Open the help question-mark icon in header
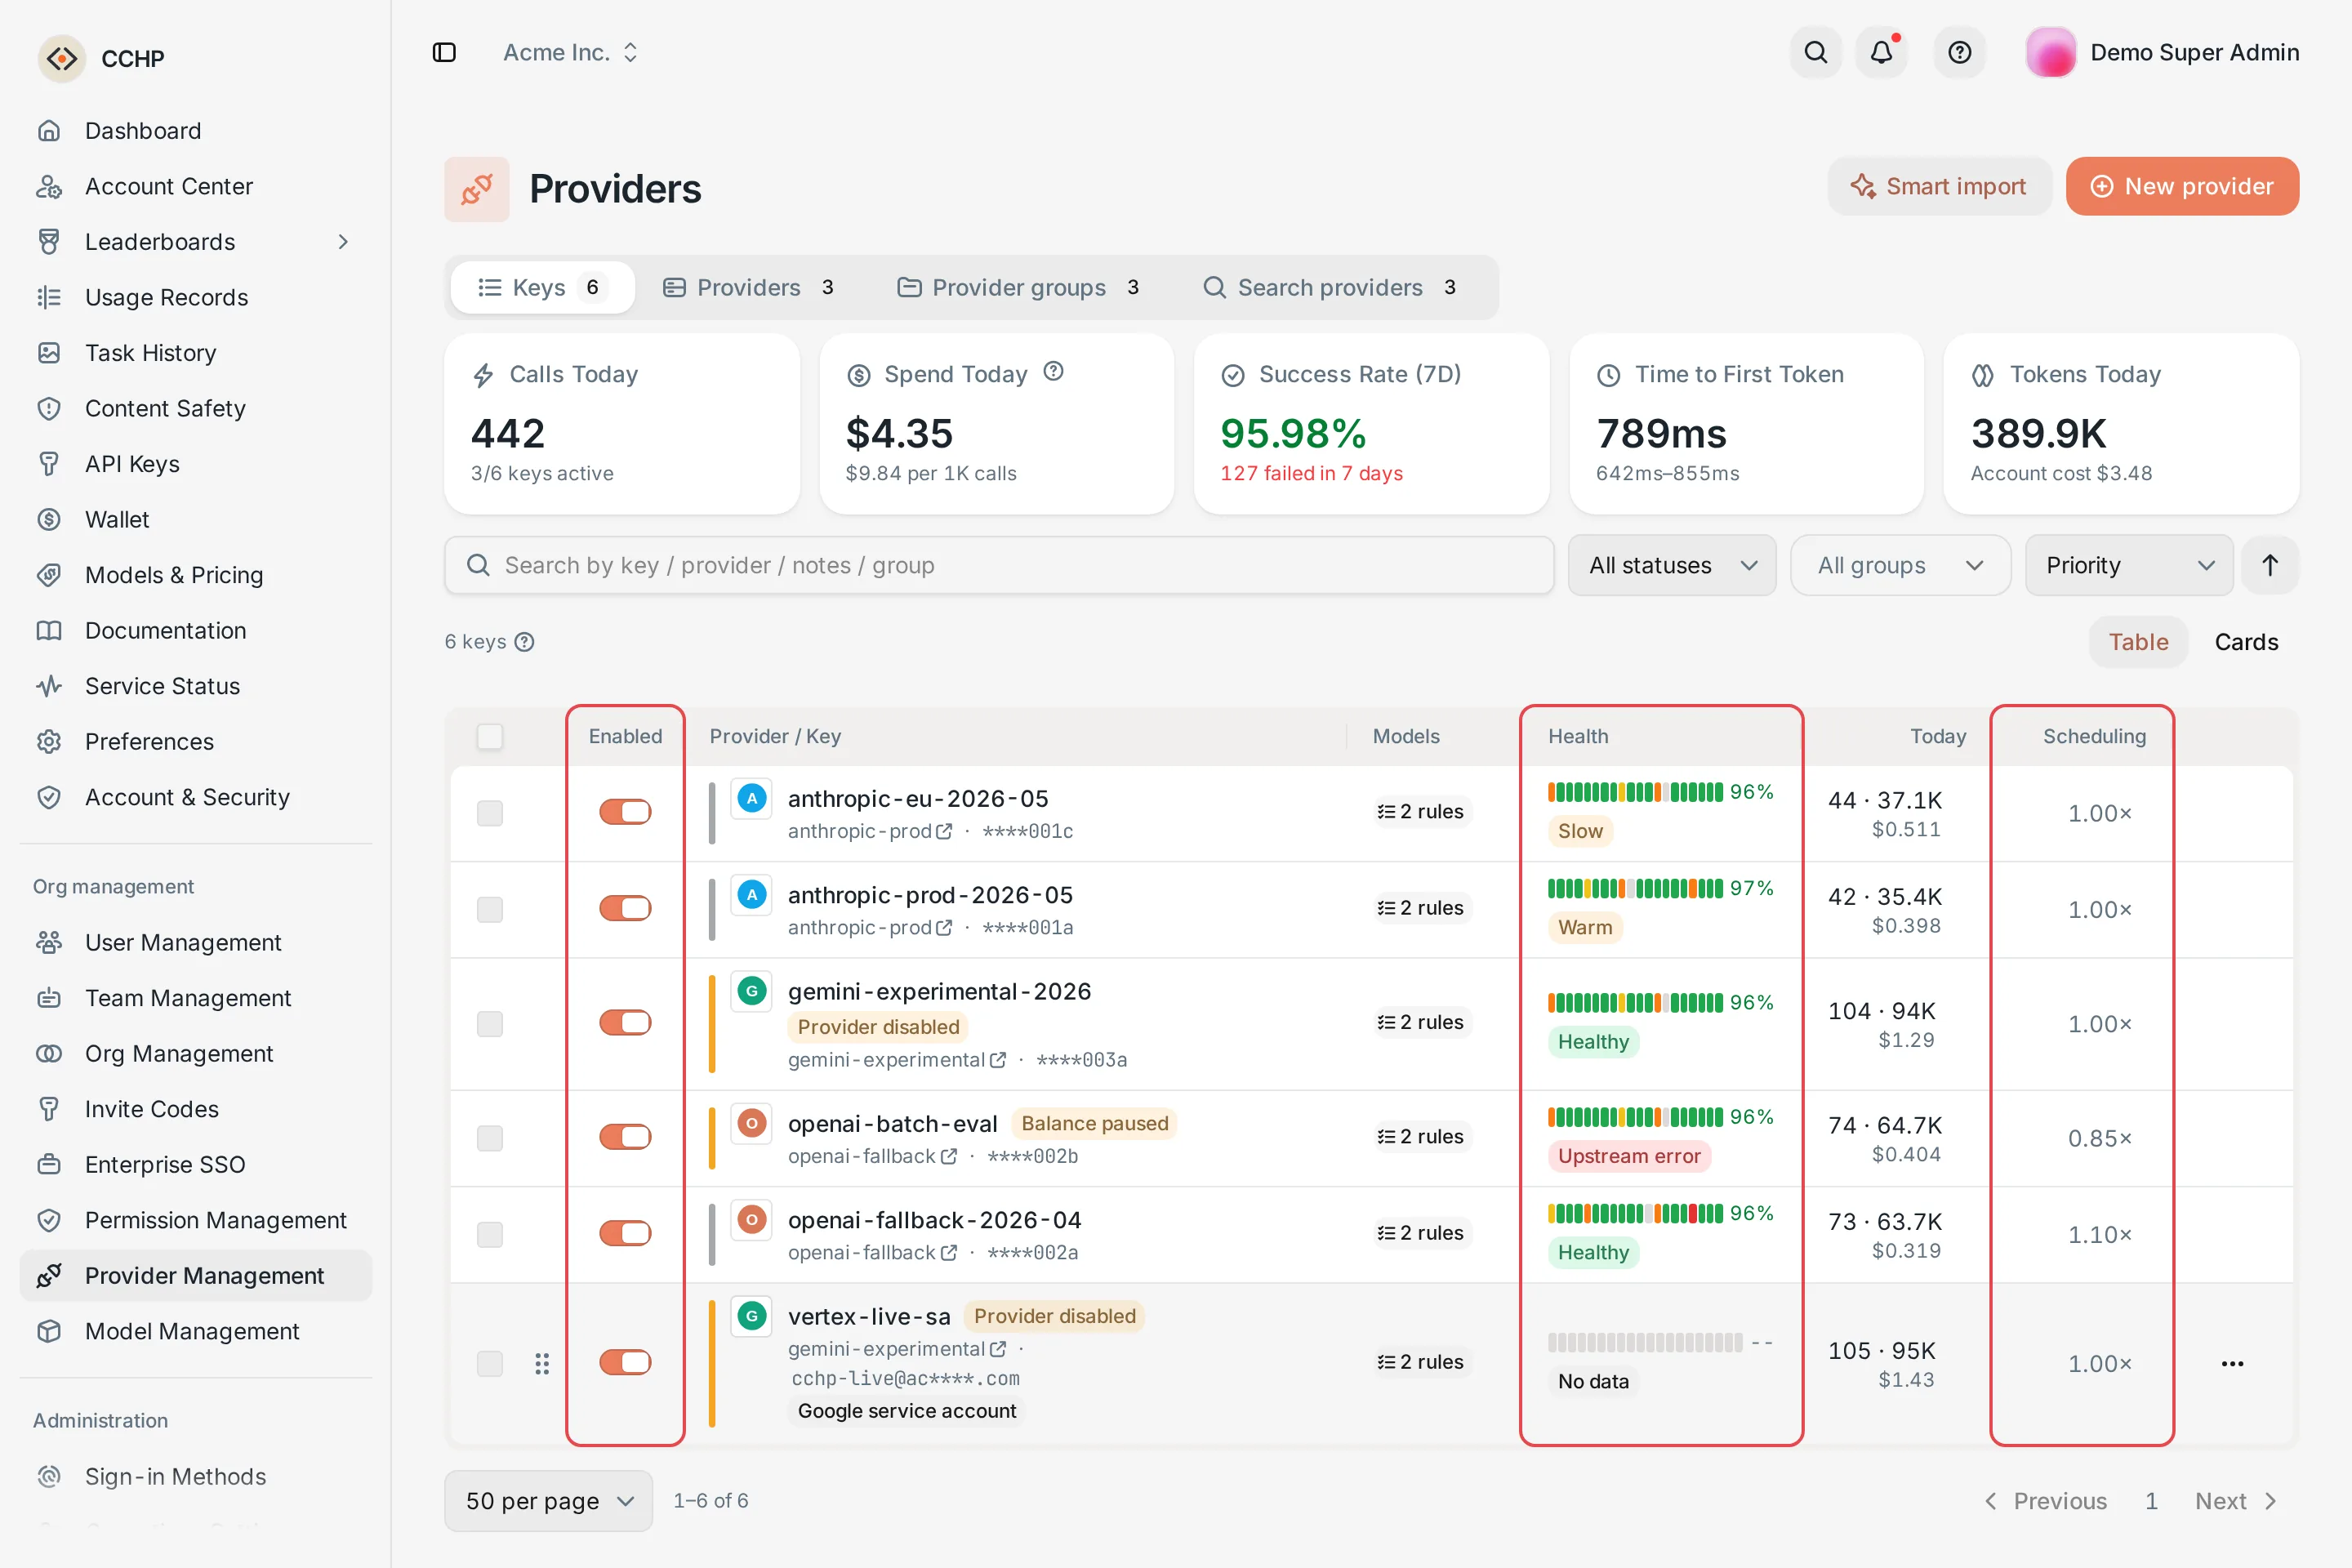The image size is (2352, 1568). (1959, 52)
